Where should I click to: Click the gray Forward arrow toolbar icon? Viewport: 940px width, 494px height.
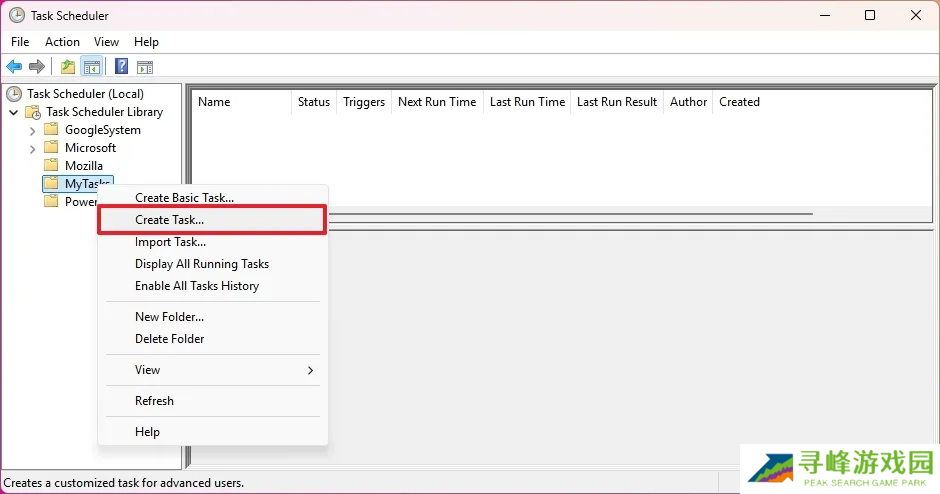(x=37, y=67)
